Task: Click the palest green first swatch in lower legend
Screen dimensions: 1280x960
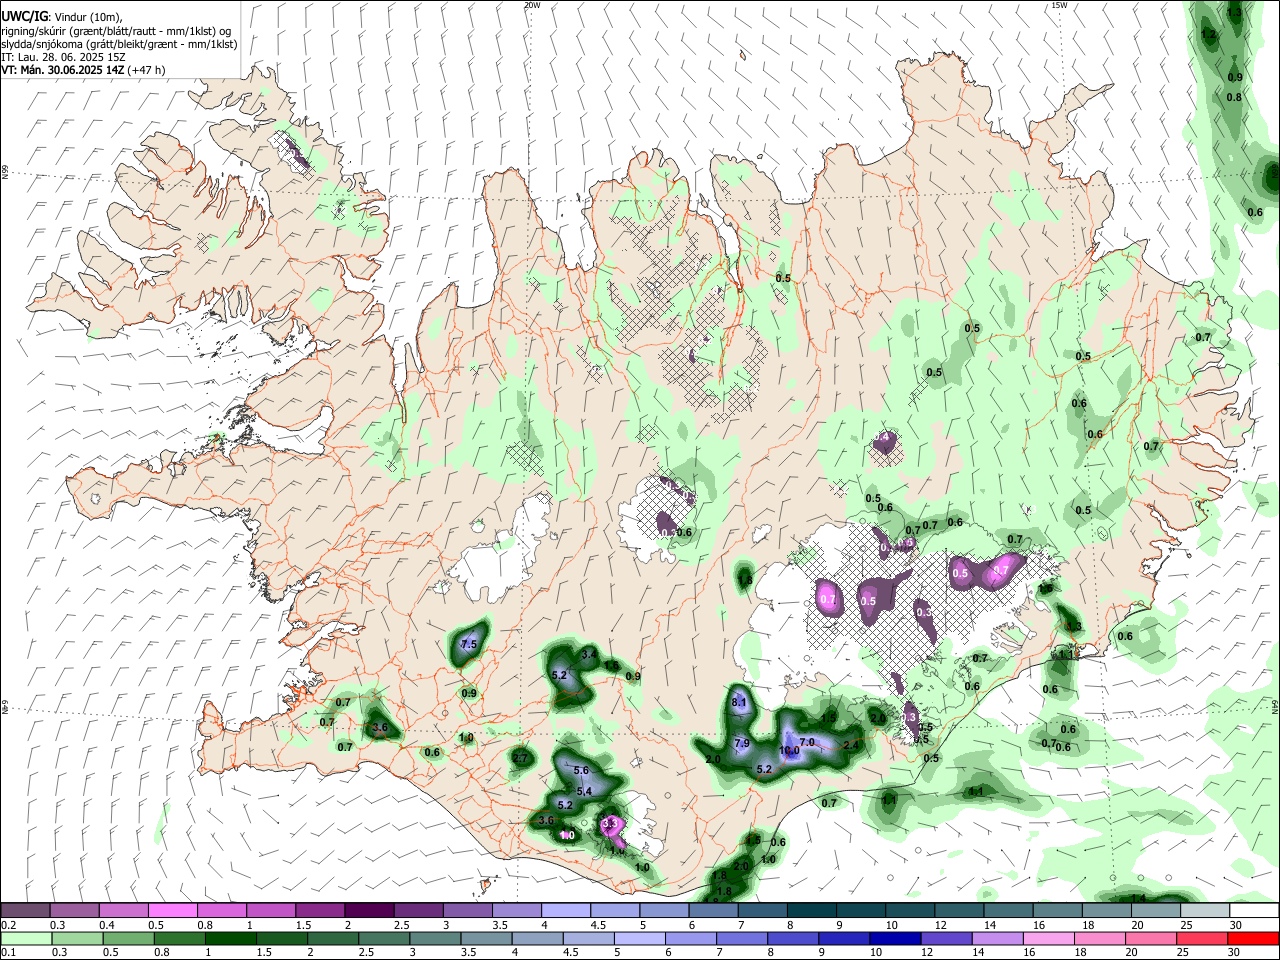Action: (x=25, y=938)
